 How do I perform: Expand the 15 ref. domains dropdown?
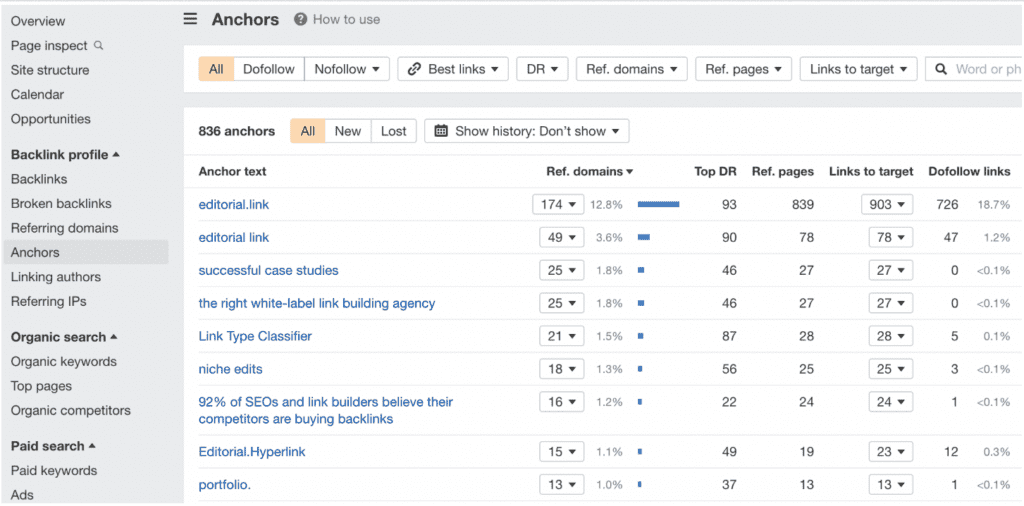562,452
